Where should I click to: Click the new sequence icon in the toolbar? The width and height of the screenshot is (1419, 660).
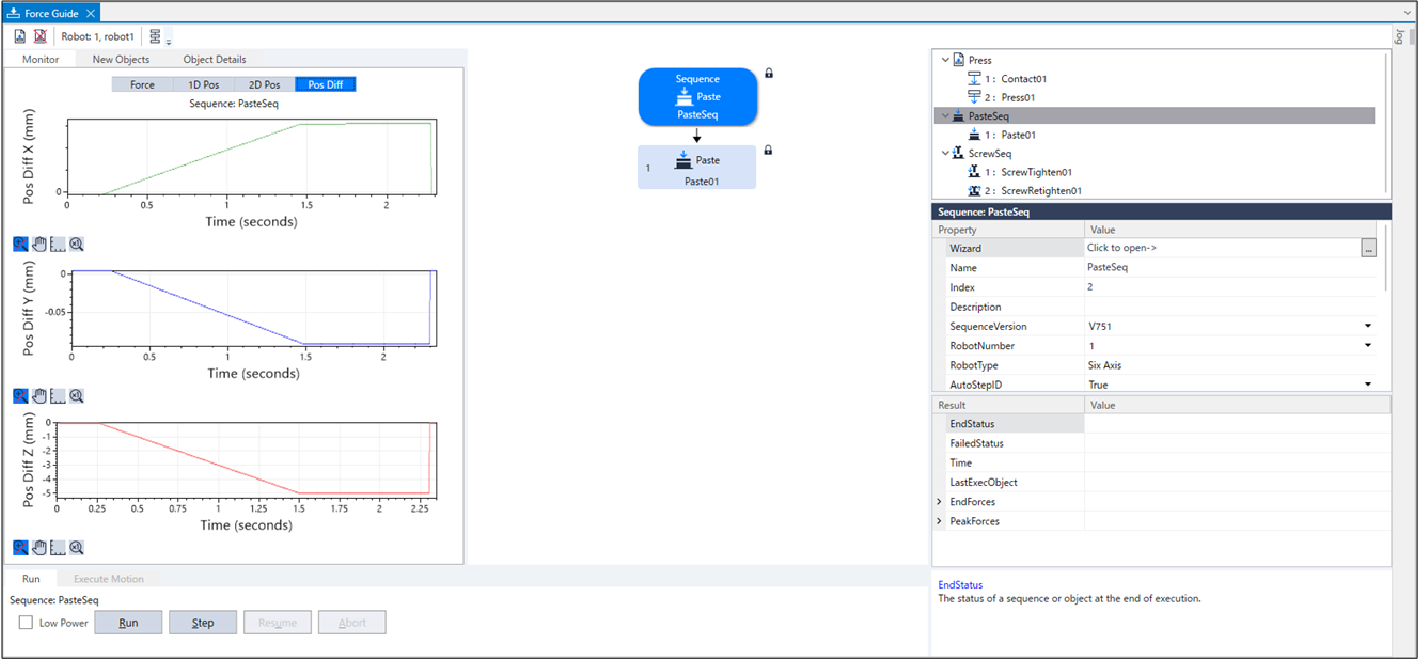tap(20, 37)
